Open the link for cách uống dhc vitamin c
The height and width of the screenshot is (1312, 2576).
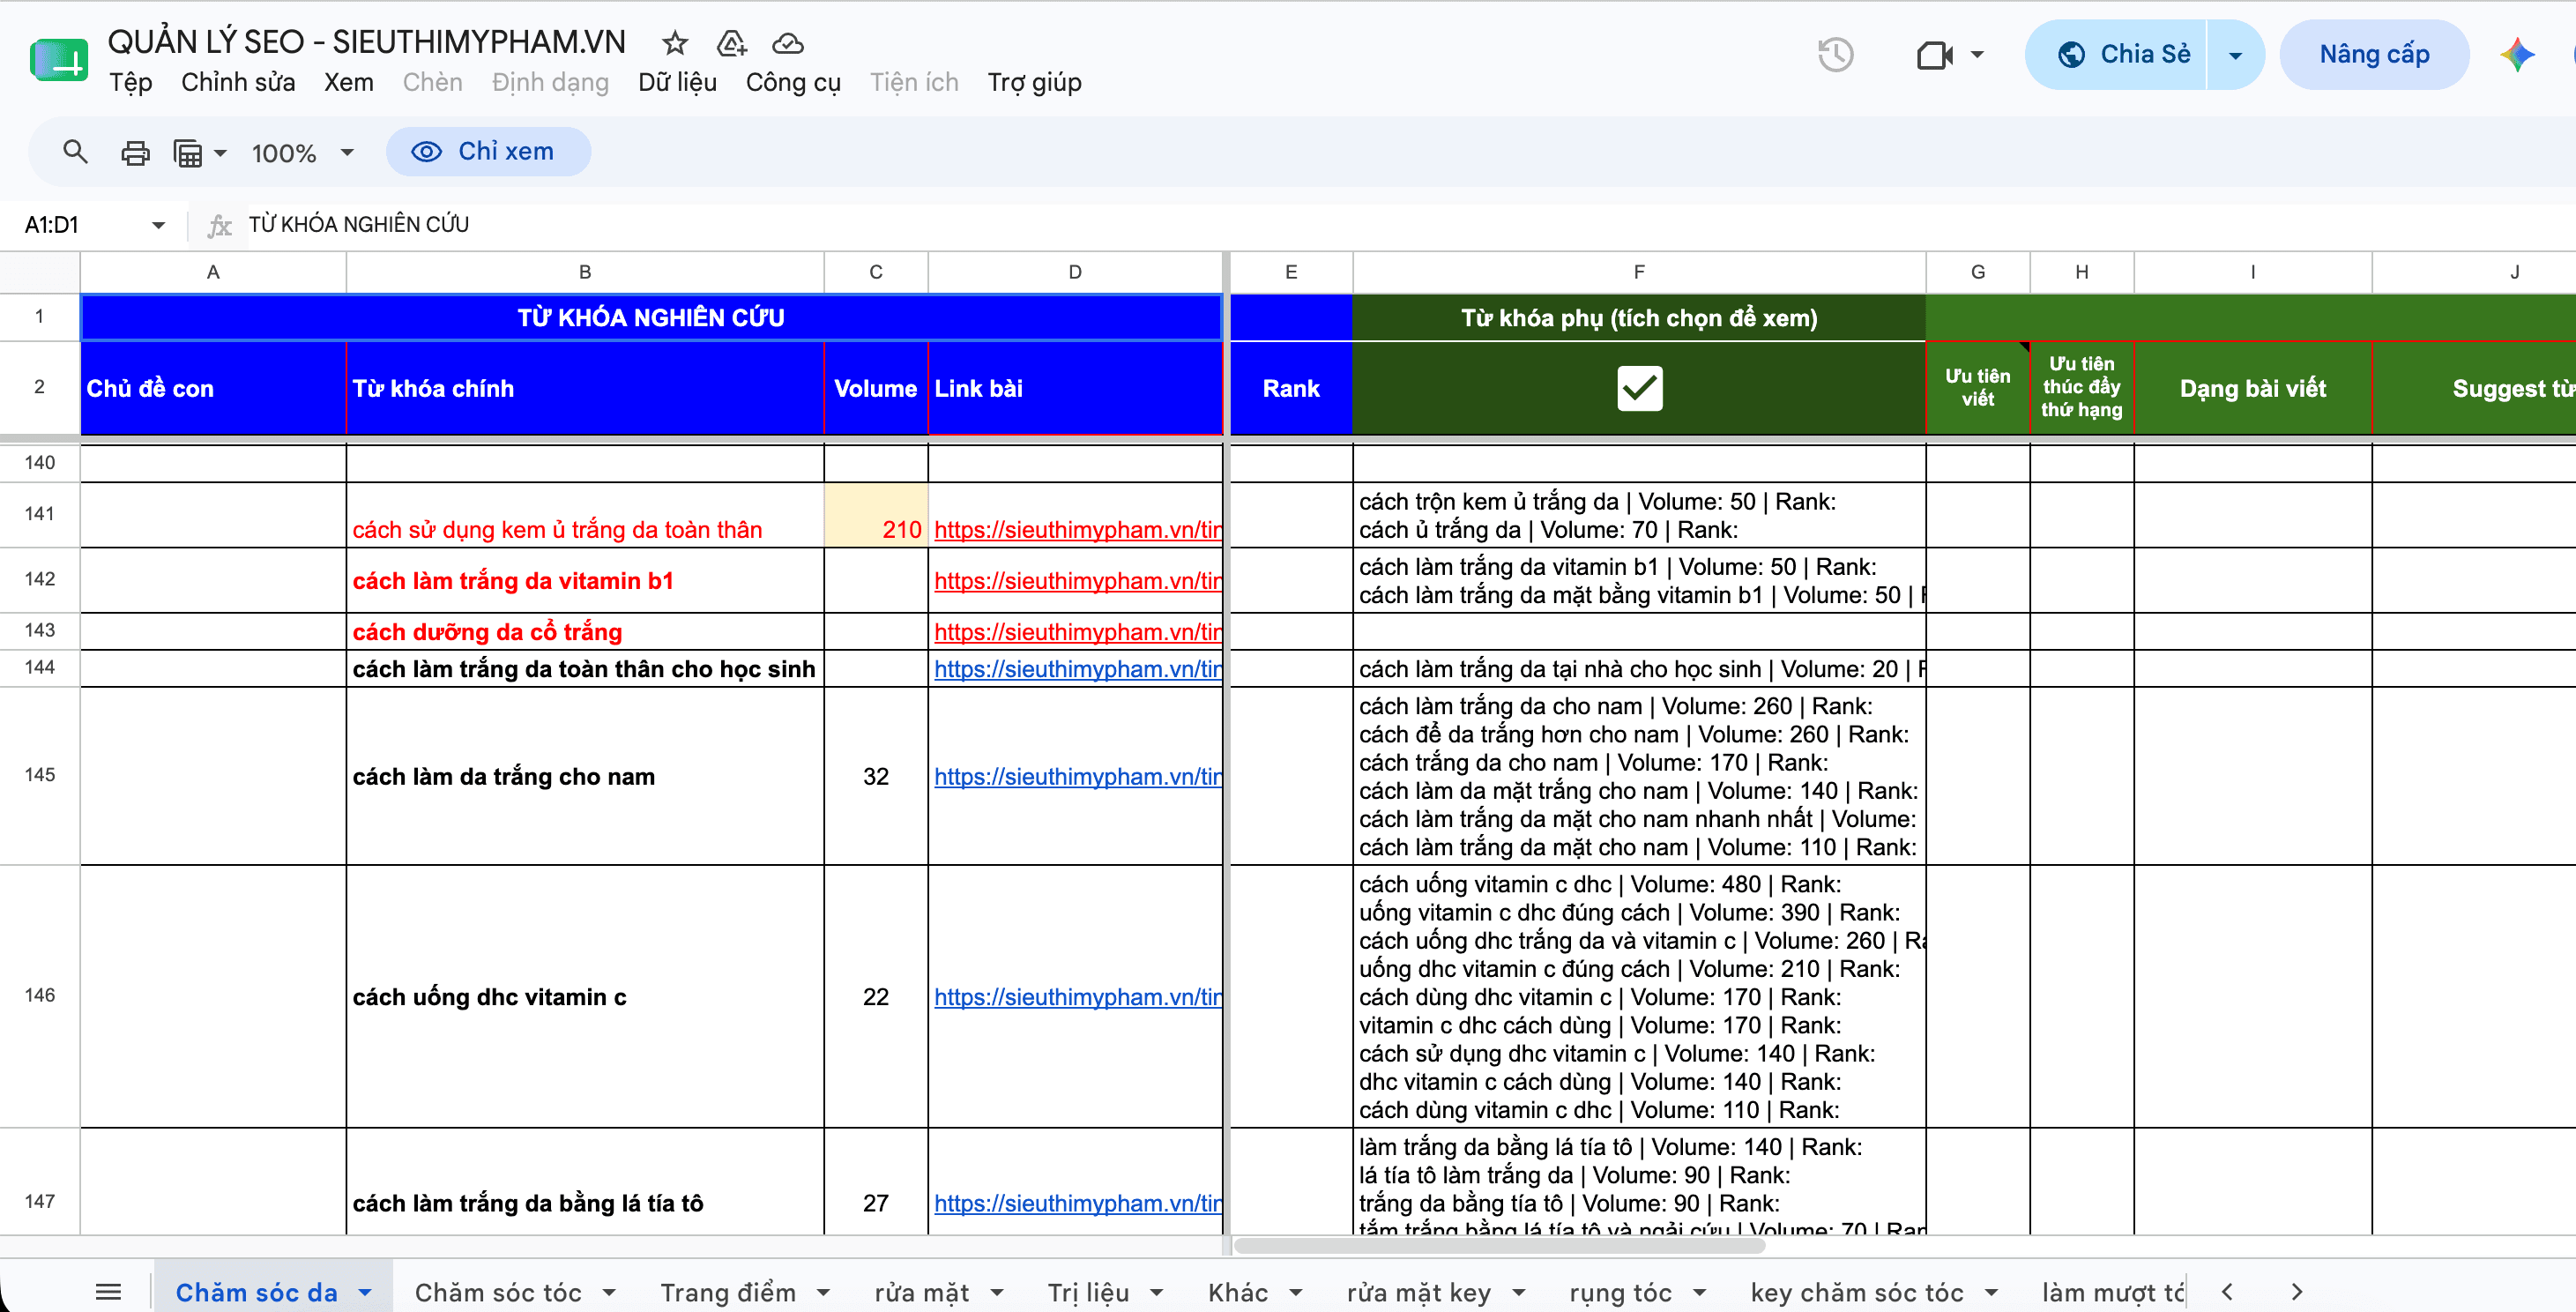1077,997
